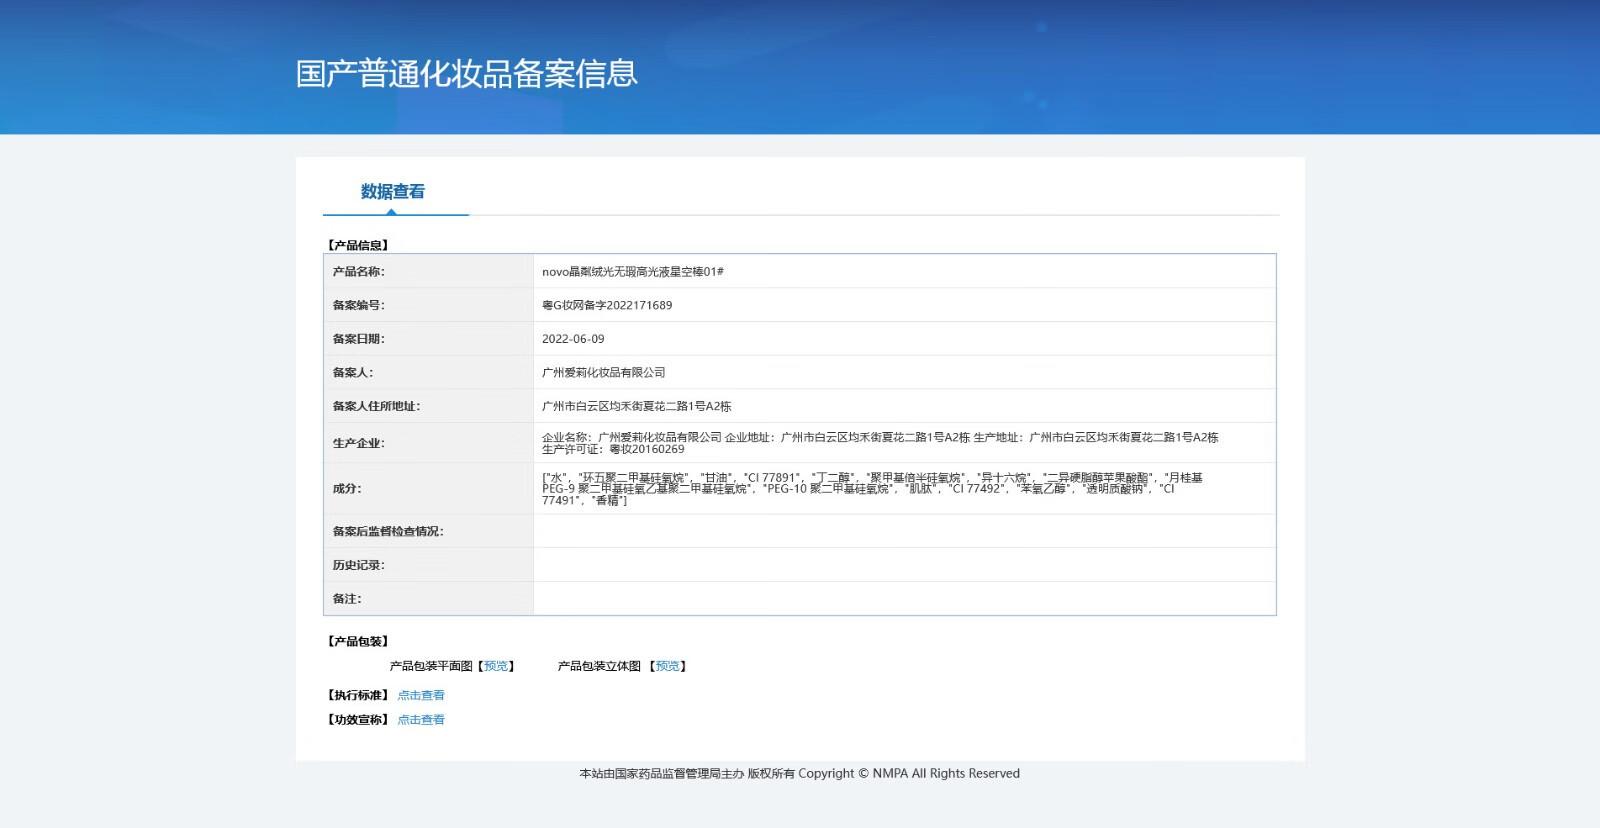The height and width of the screenshot is (828, 1600).
Task: Click 点击查看 next to 执行标准
Action: (x=421, y=695)
